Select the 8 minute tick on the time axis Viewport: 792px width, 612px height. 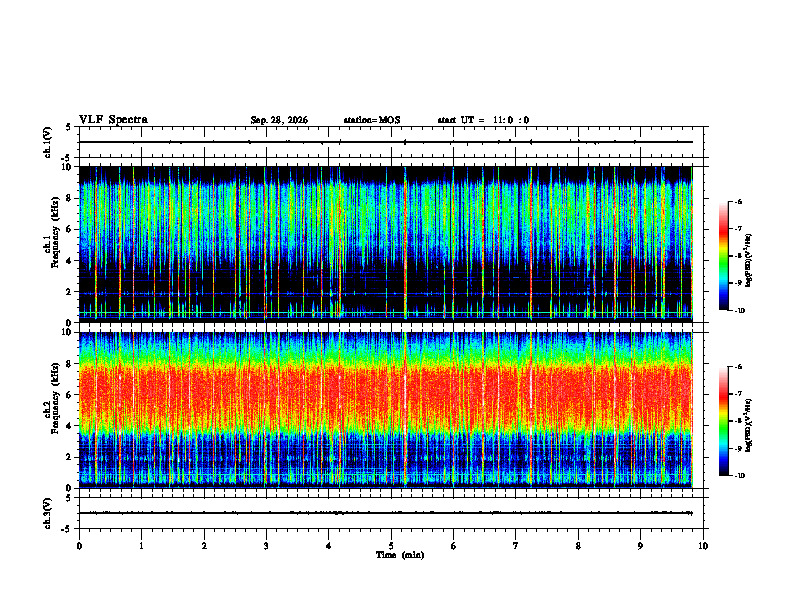pos(578,546)
